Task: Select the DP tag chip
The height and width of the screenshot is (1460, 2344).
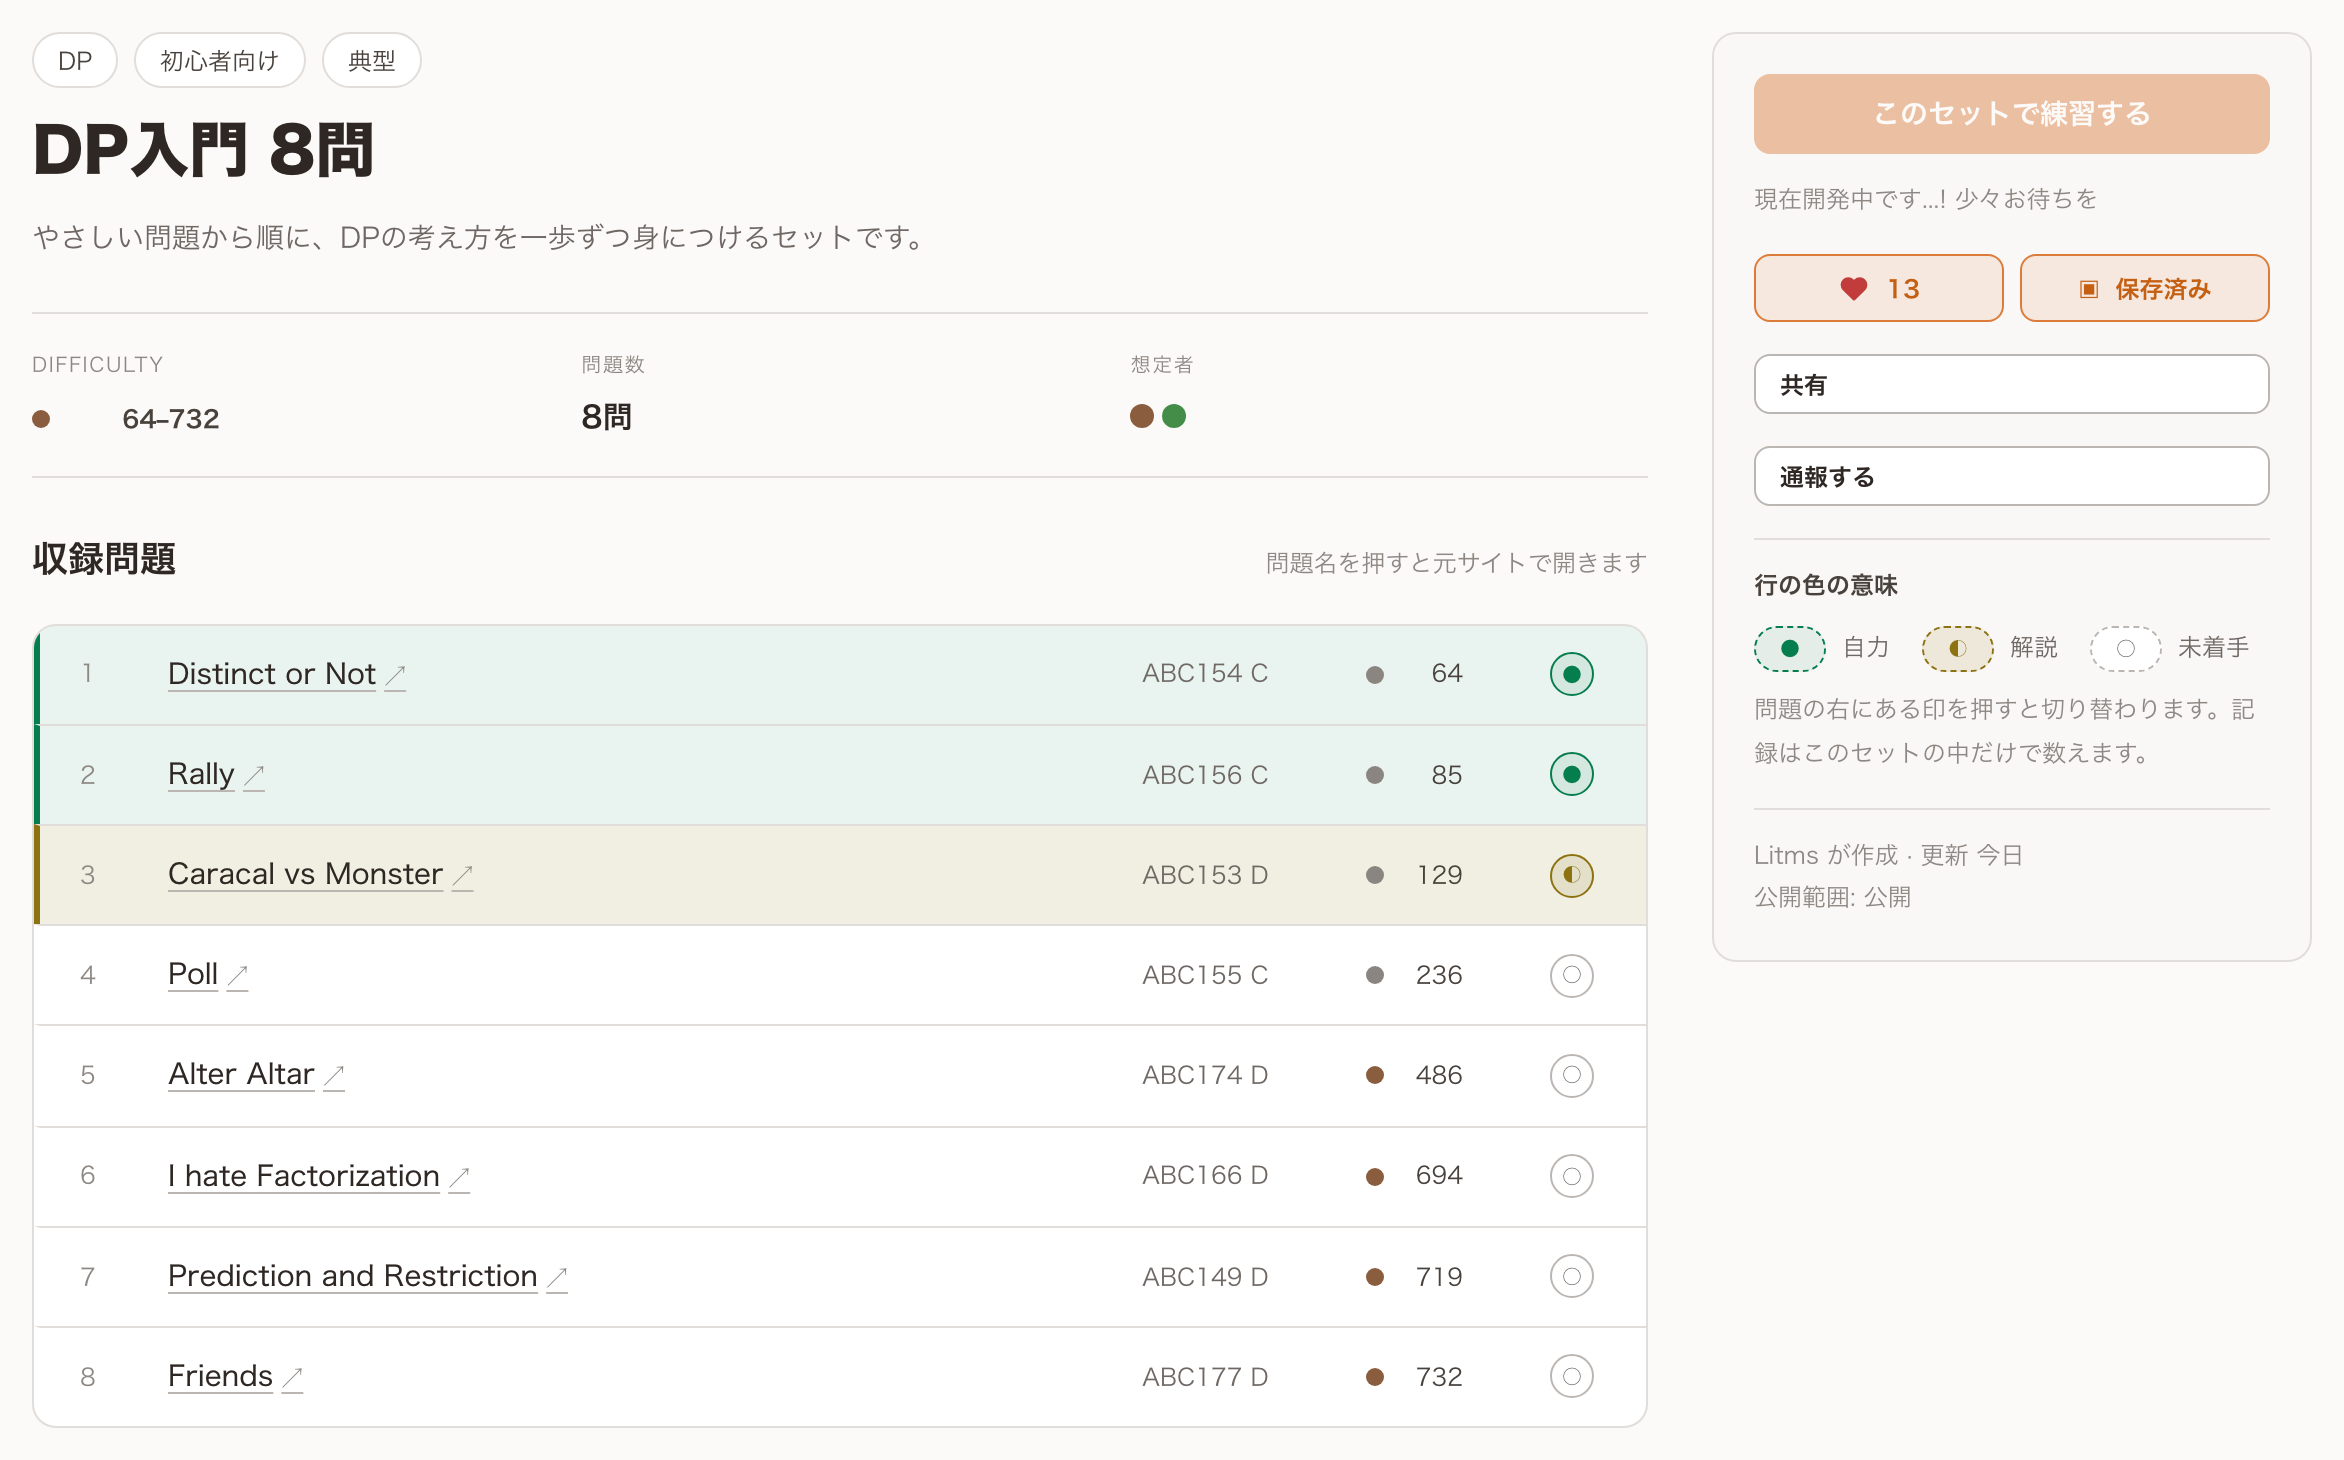Action: (75, 61)
